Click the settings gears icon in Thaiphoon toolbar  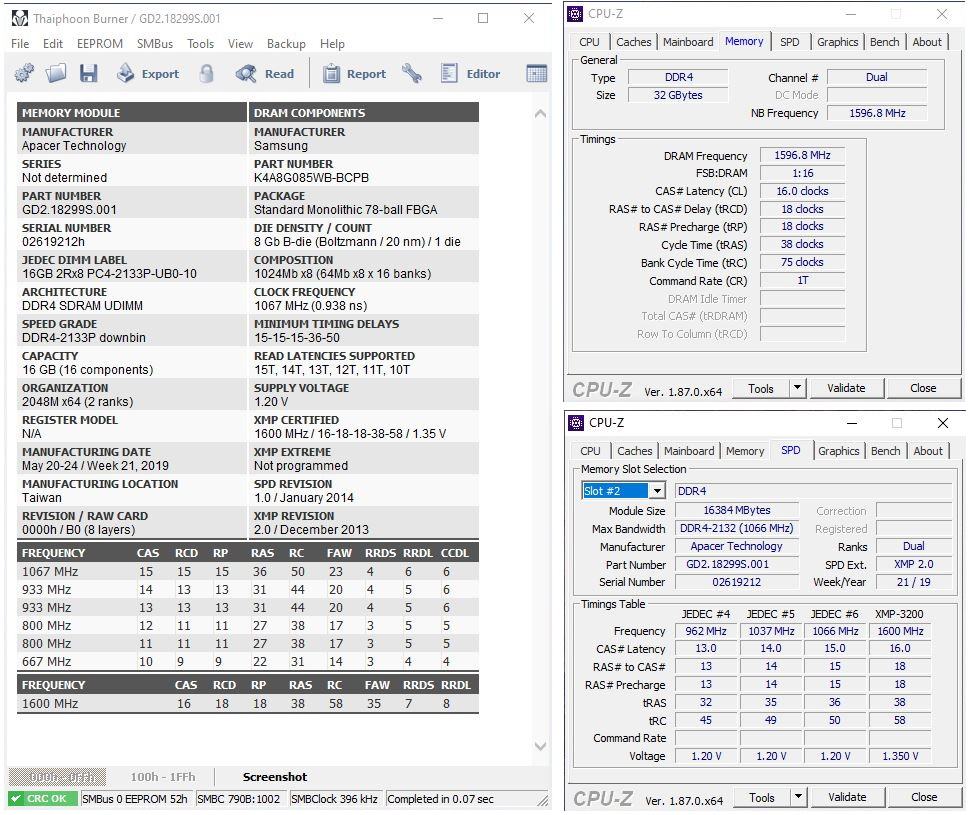coord(24,73)
